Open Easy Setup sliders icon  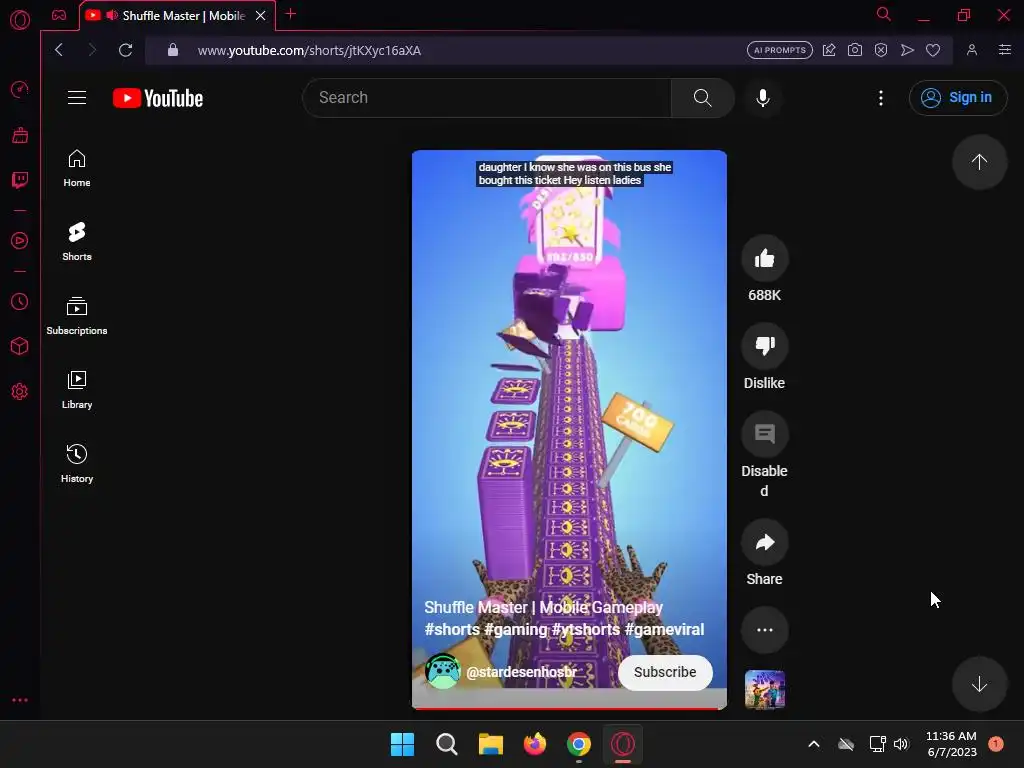click(1004, 50)
